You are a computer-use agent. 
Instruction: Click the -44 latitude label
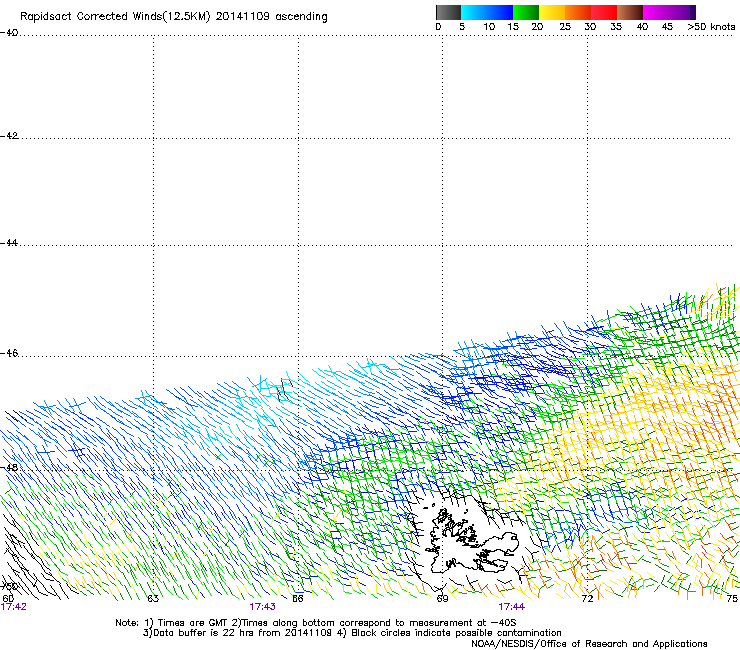(x=9, y=243)
